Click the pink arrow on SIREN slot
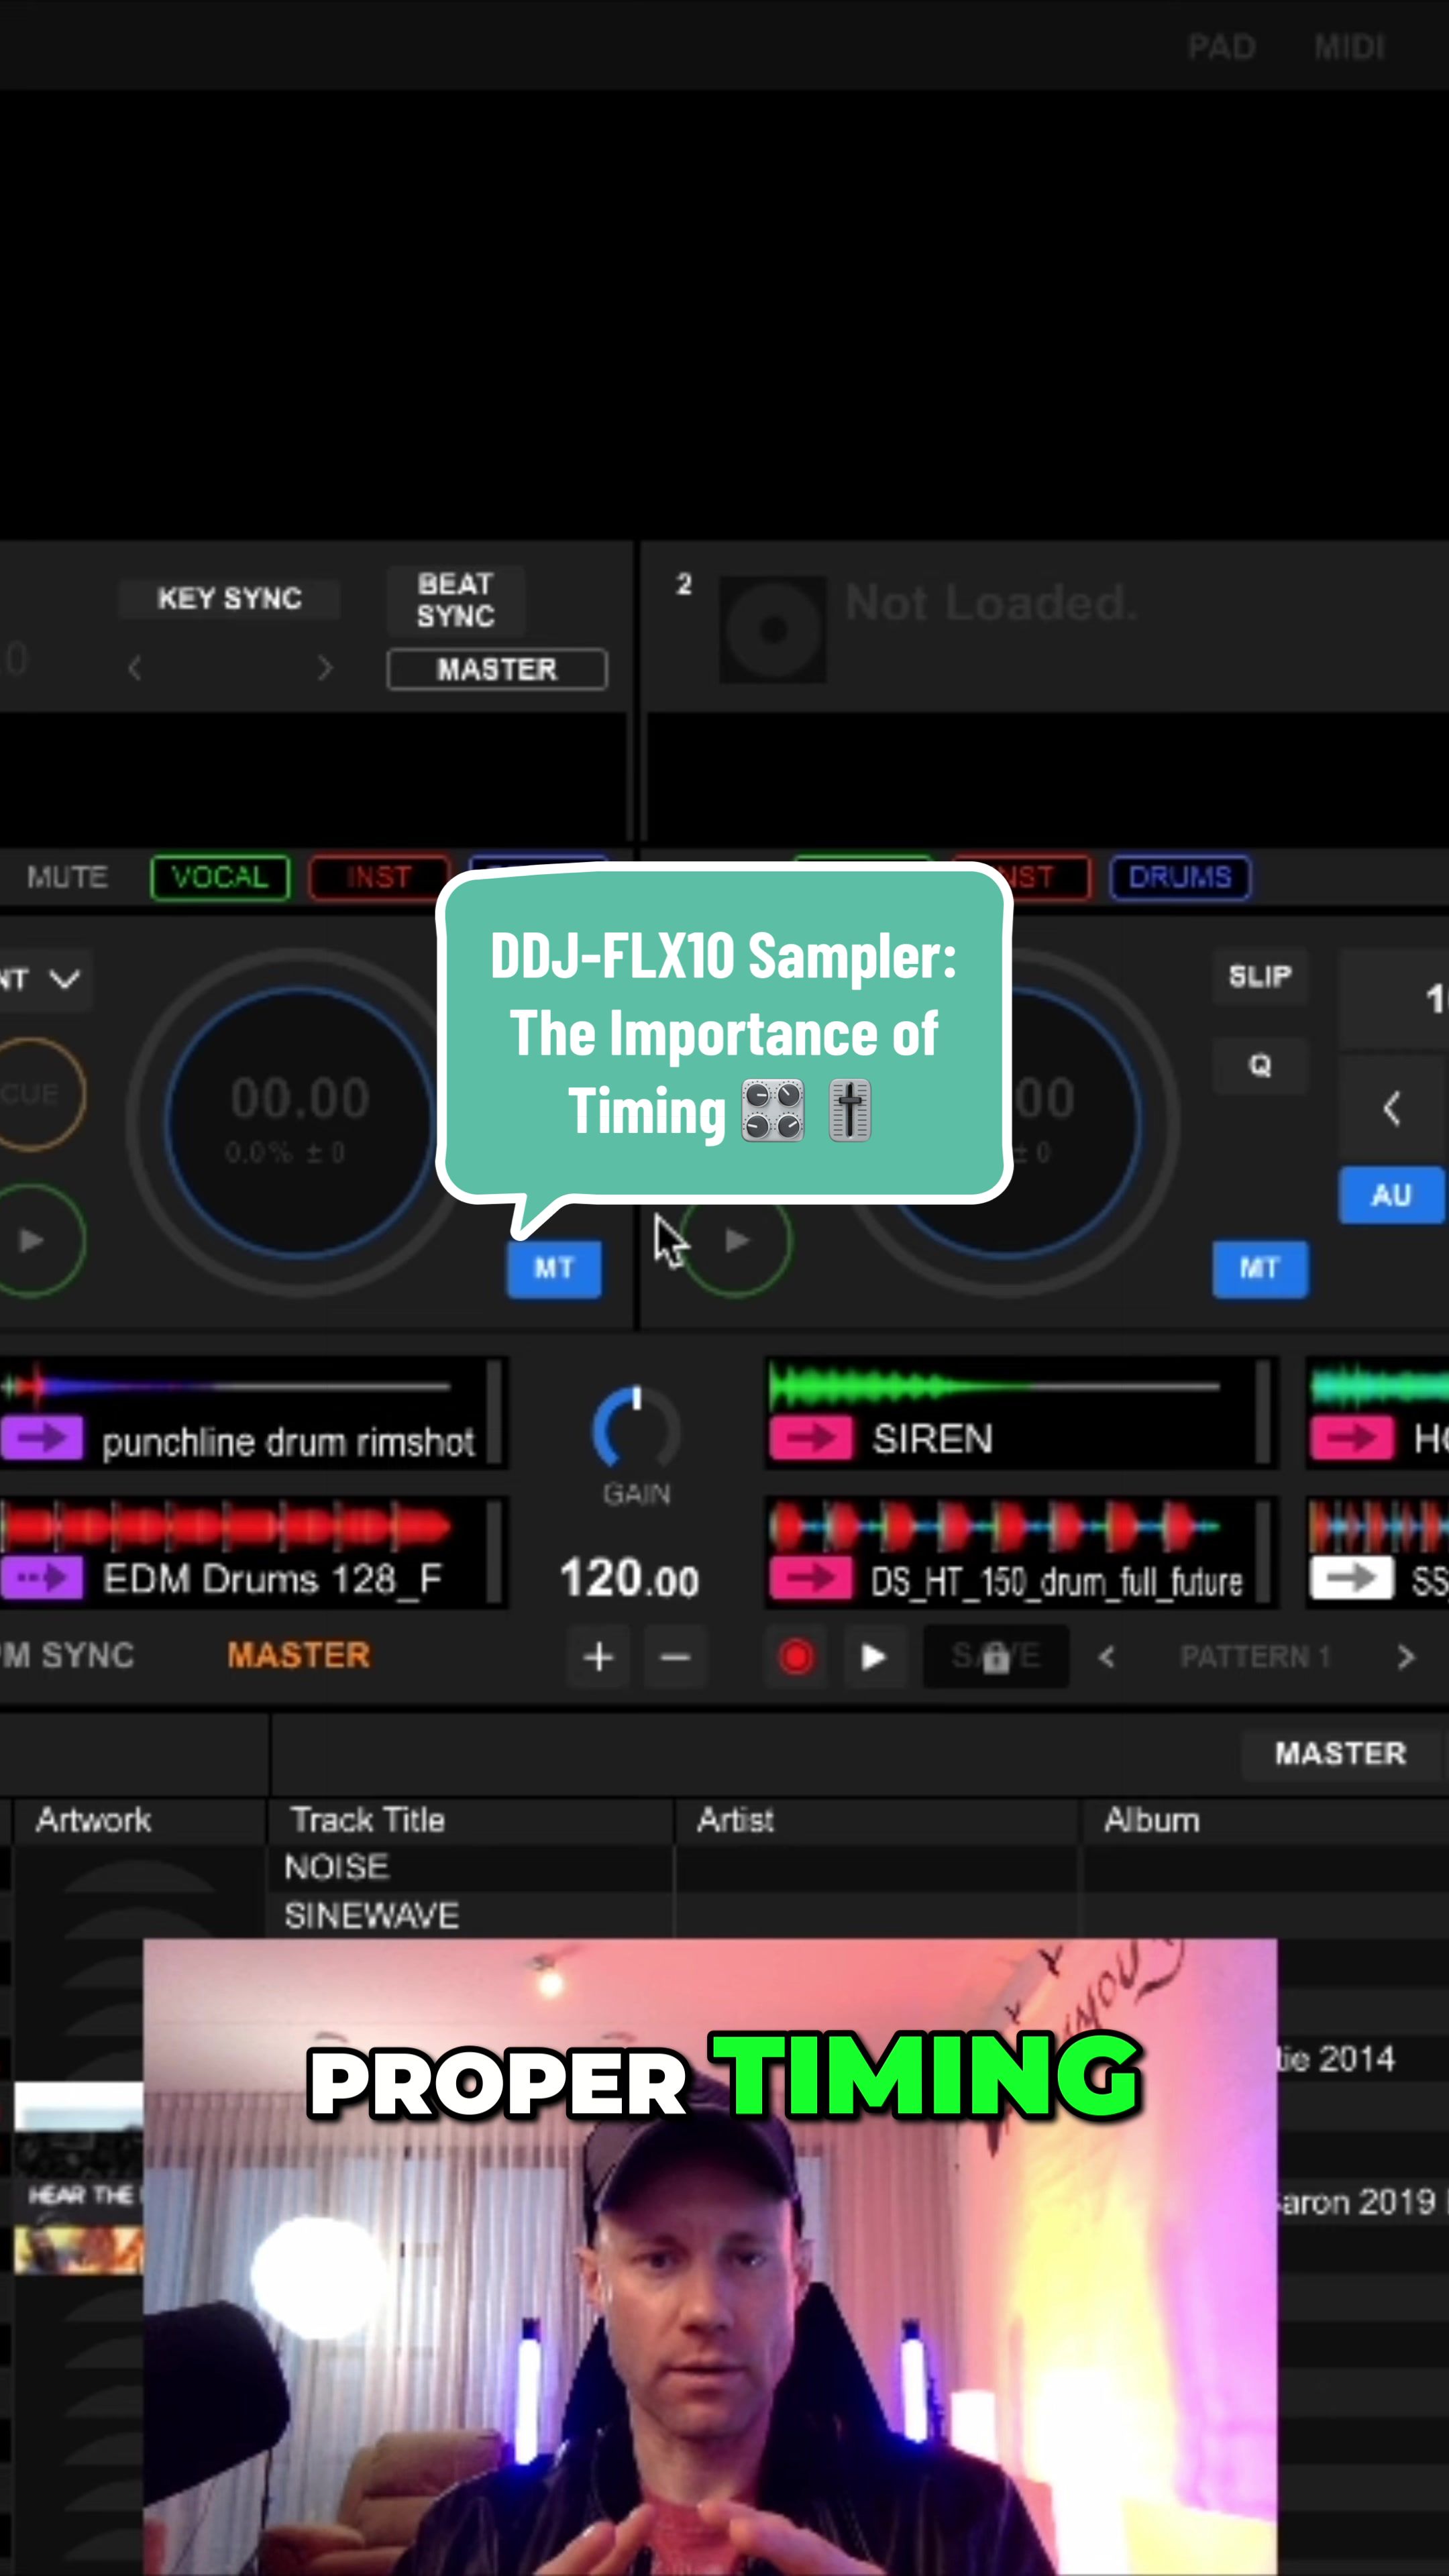Image resolution: width=1449 pixels, height=2576 pixels. tap(811, 1439)
